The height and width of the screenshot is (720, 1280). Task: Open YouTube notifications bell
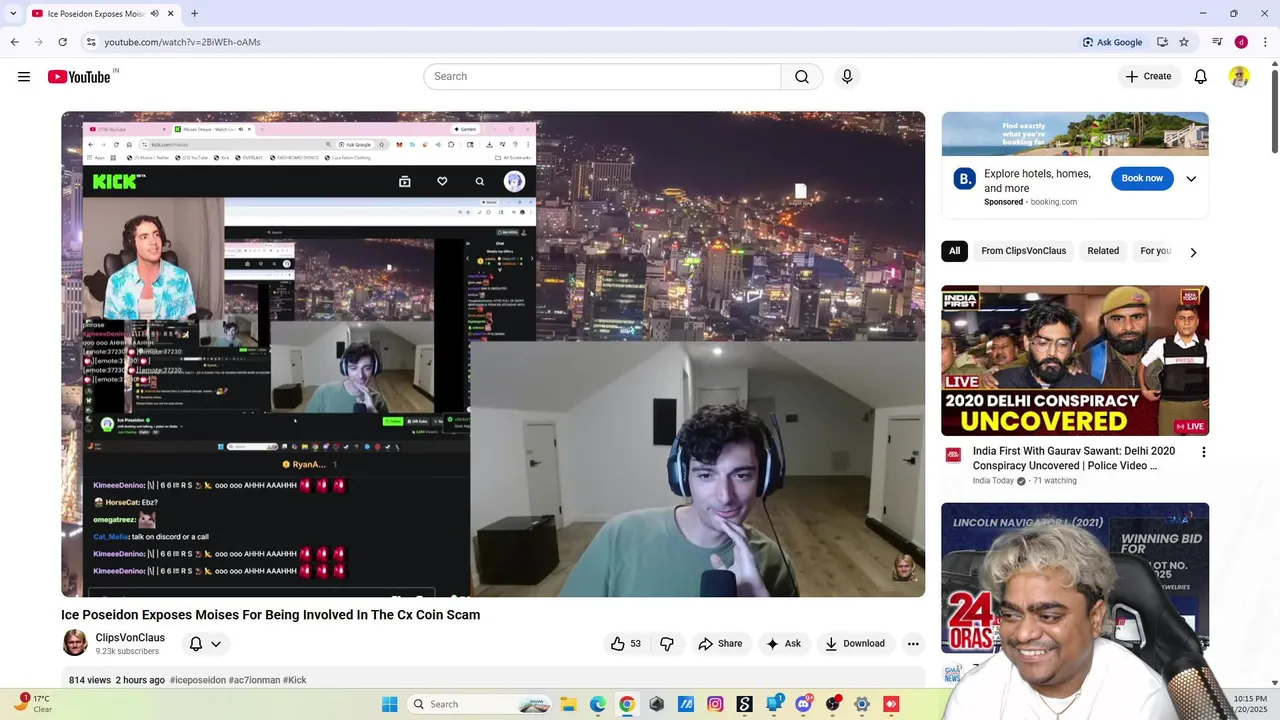1200,77
